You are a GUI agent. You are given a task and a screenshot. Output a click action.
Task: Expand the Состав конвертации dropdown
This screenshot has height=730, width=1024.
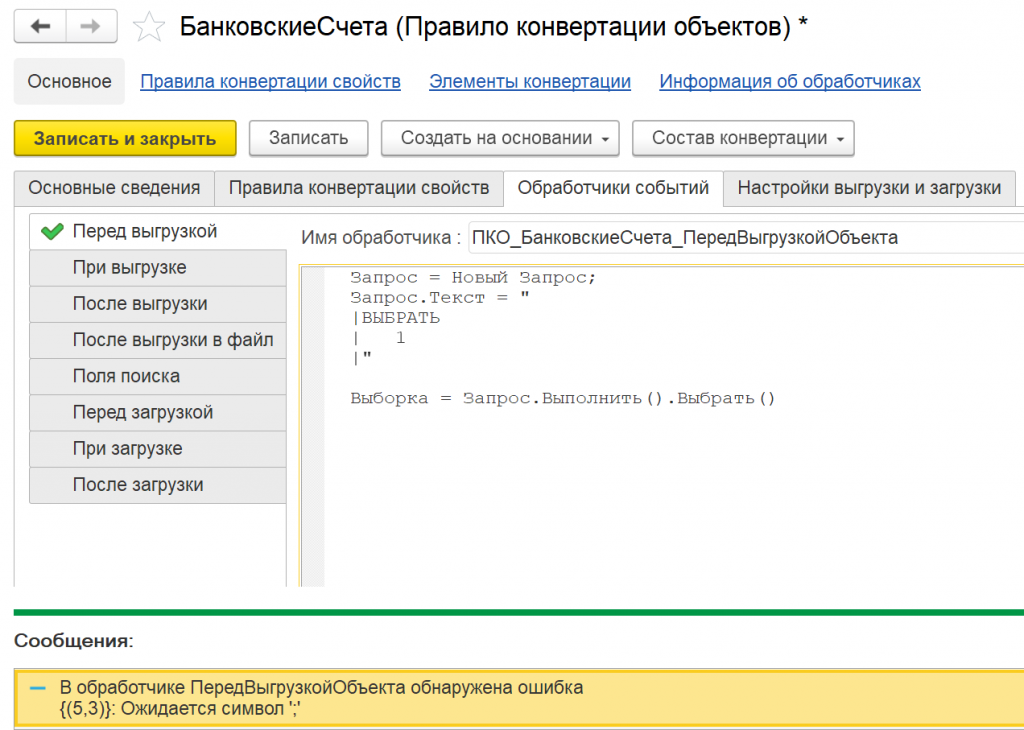coord(743,138)
